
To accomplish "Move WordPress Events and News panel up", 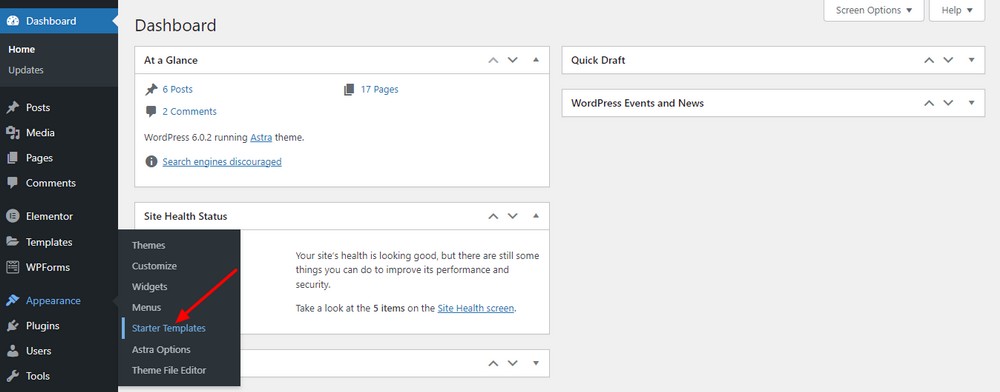I will click(929, 103).
